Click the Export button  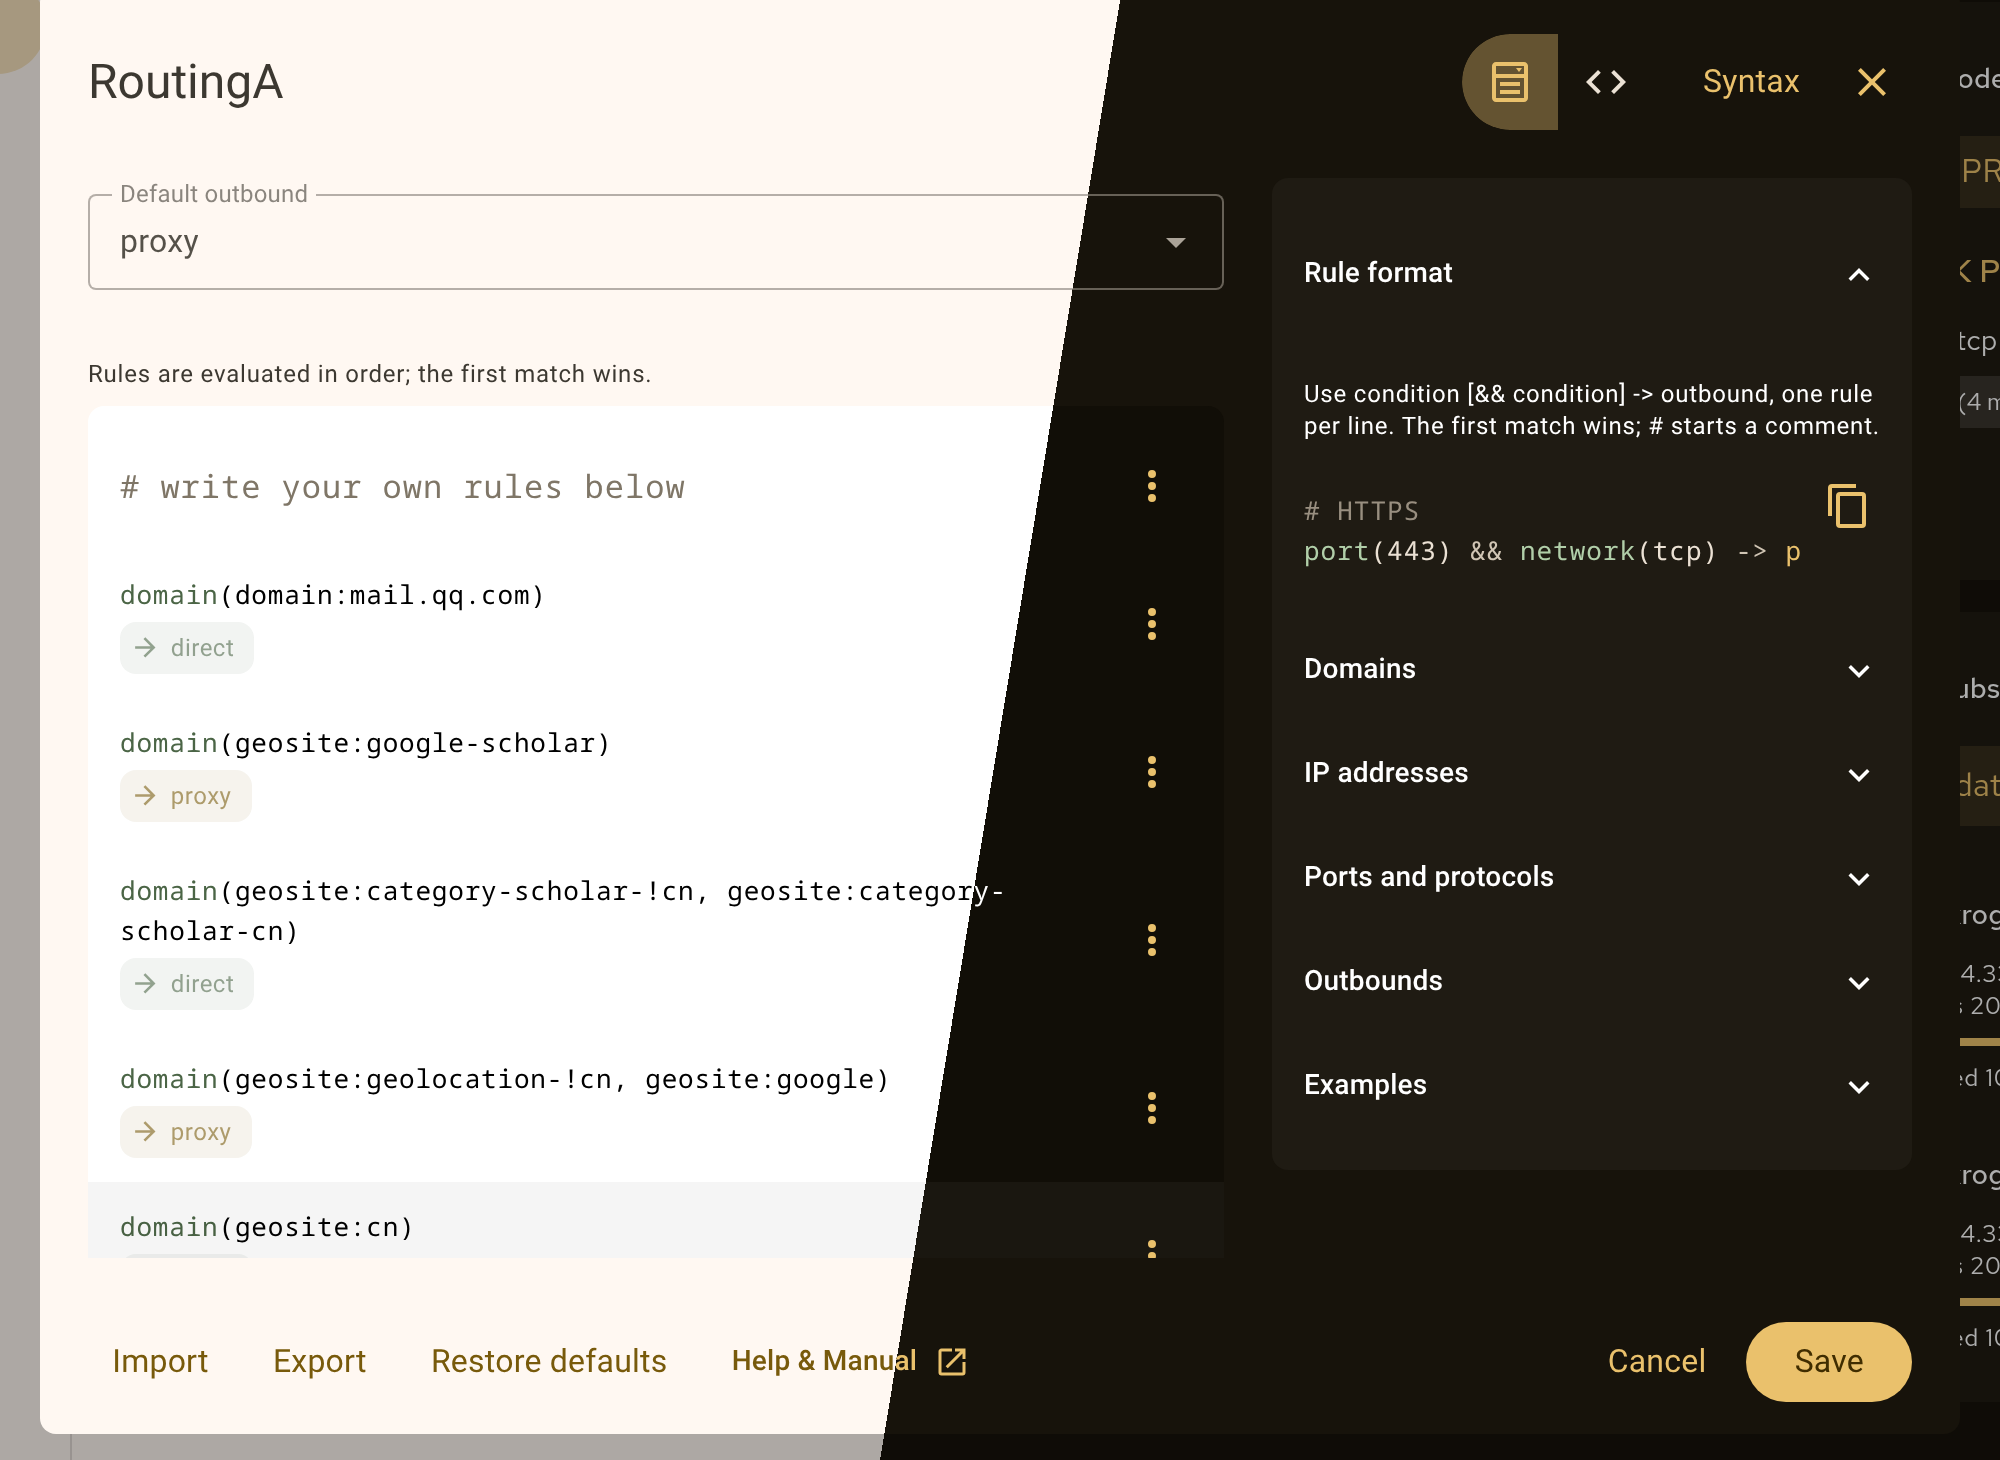click(320, 1361)
